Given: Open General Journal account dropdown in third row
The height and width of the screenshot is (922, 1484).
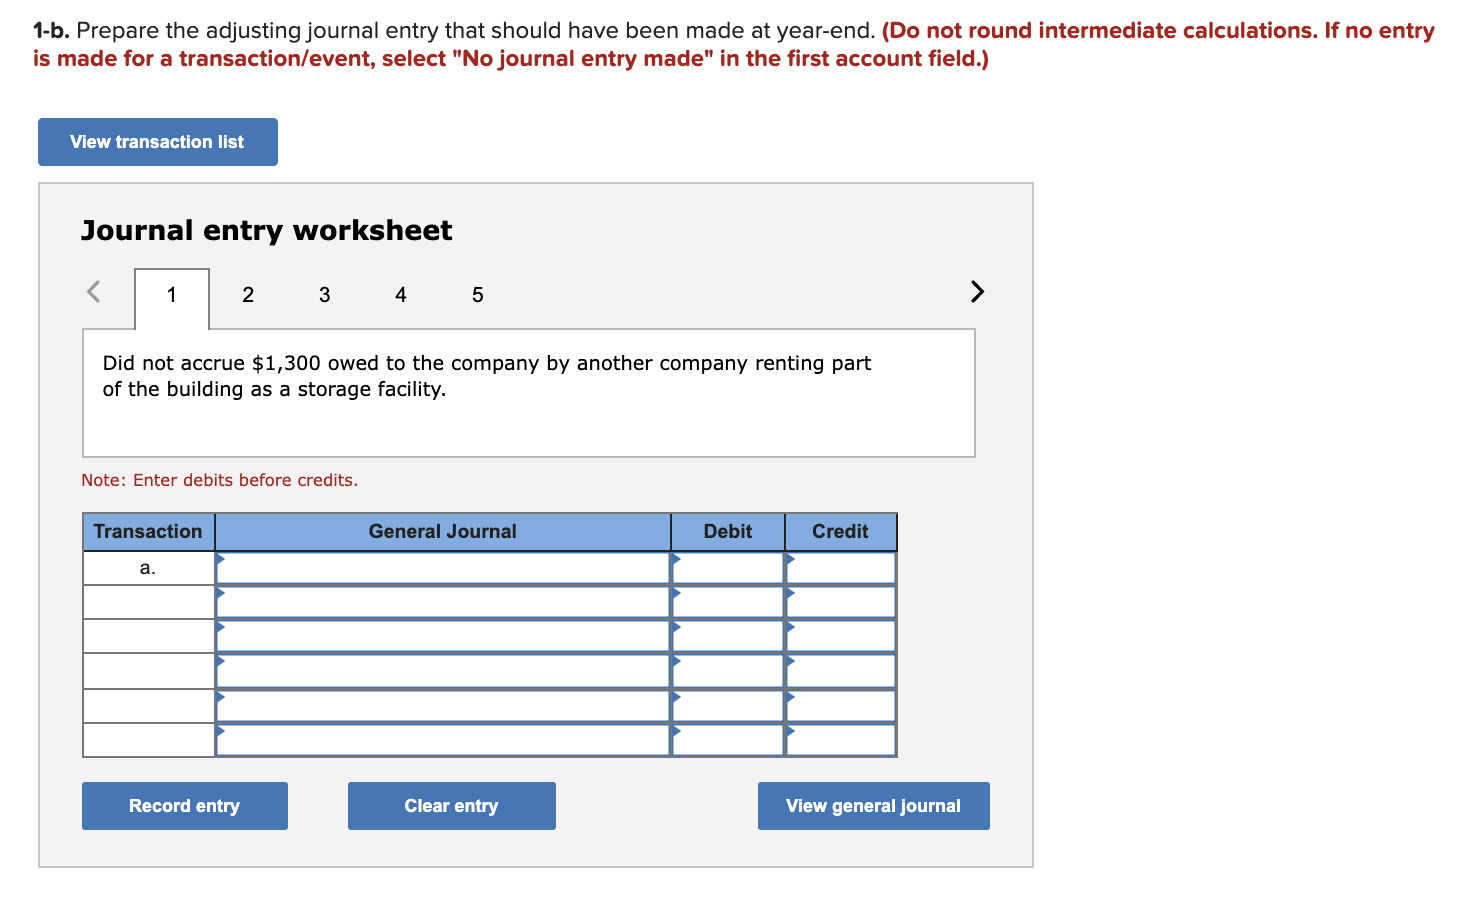Looking at the screenshot, I should pyautogui.click(x=443, y=636).
